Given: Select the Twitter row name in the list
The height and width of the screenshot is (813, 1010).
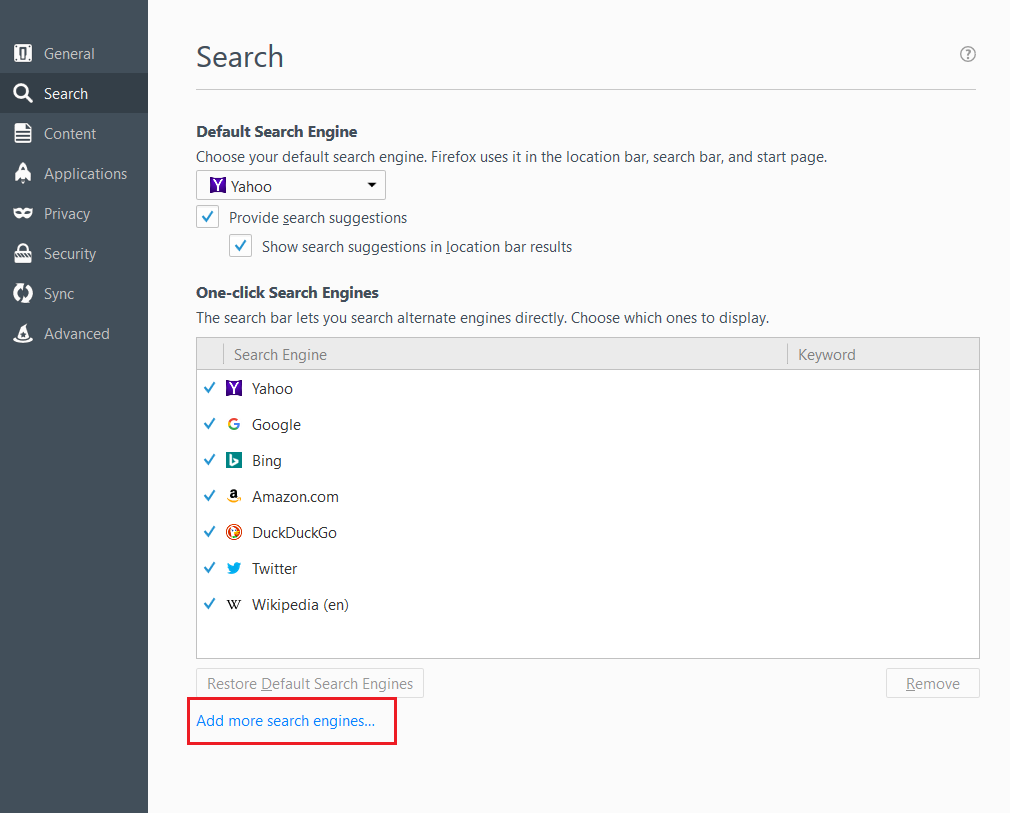Looking at the screenshot, I should 274,569.
